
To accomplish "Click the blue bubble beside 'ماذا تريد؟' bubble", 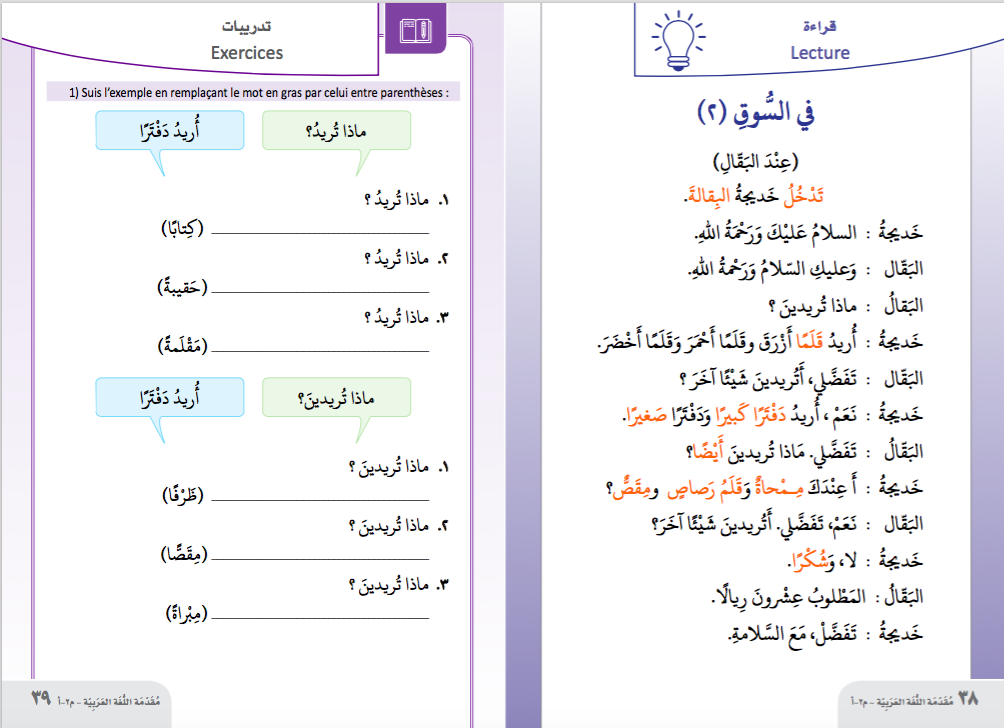I will (x=170, y=131).
